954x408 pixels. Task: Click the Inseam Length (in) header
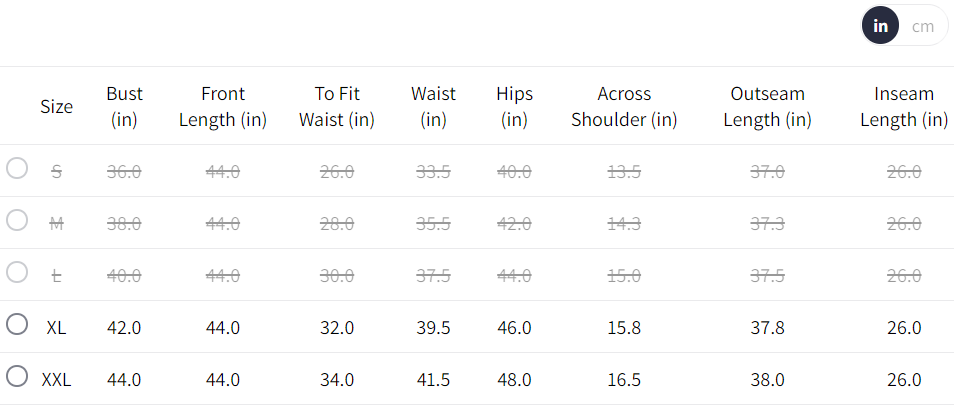coord(904,106)
